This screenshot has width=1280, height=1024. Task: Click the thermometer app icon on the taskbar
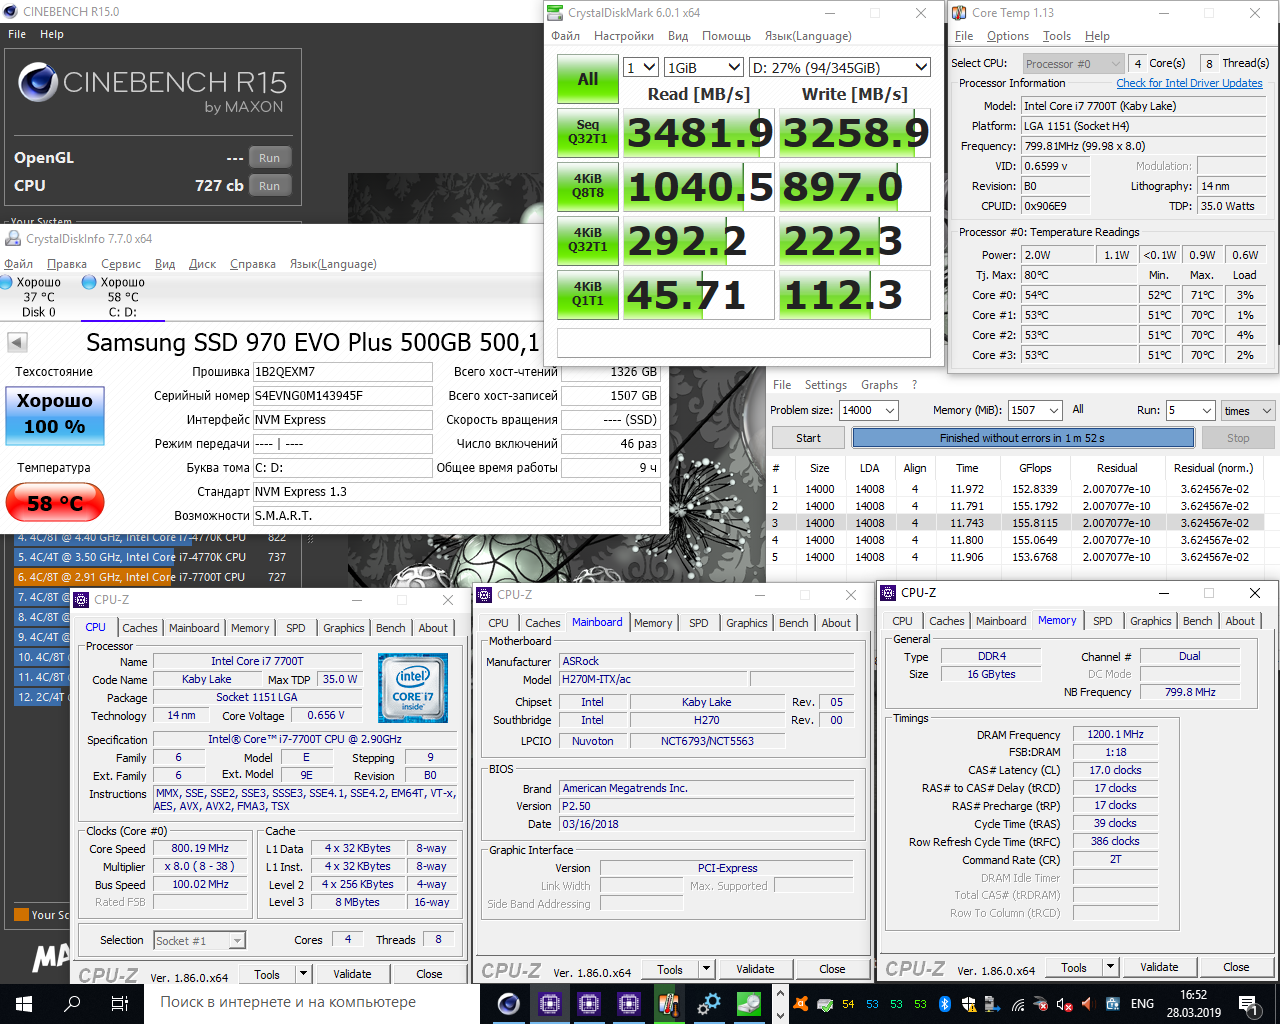(x=669, y=1003)
